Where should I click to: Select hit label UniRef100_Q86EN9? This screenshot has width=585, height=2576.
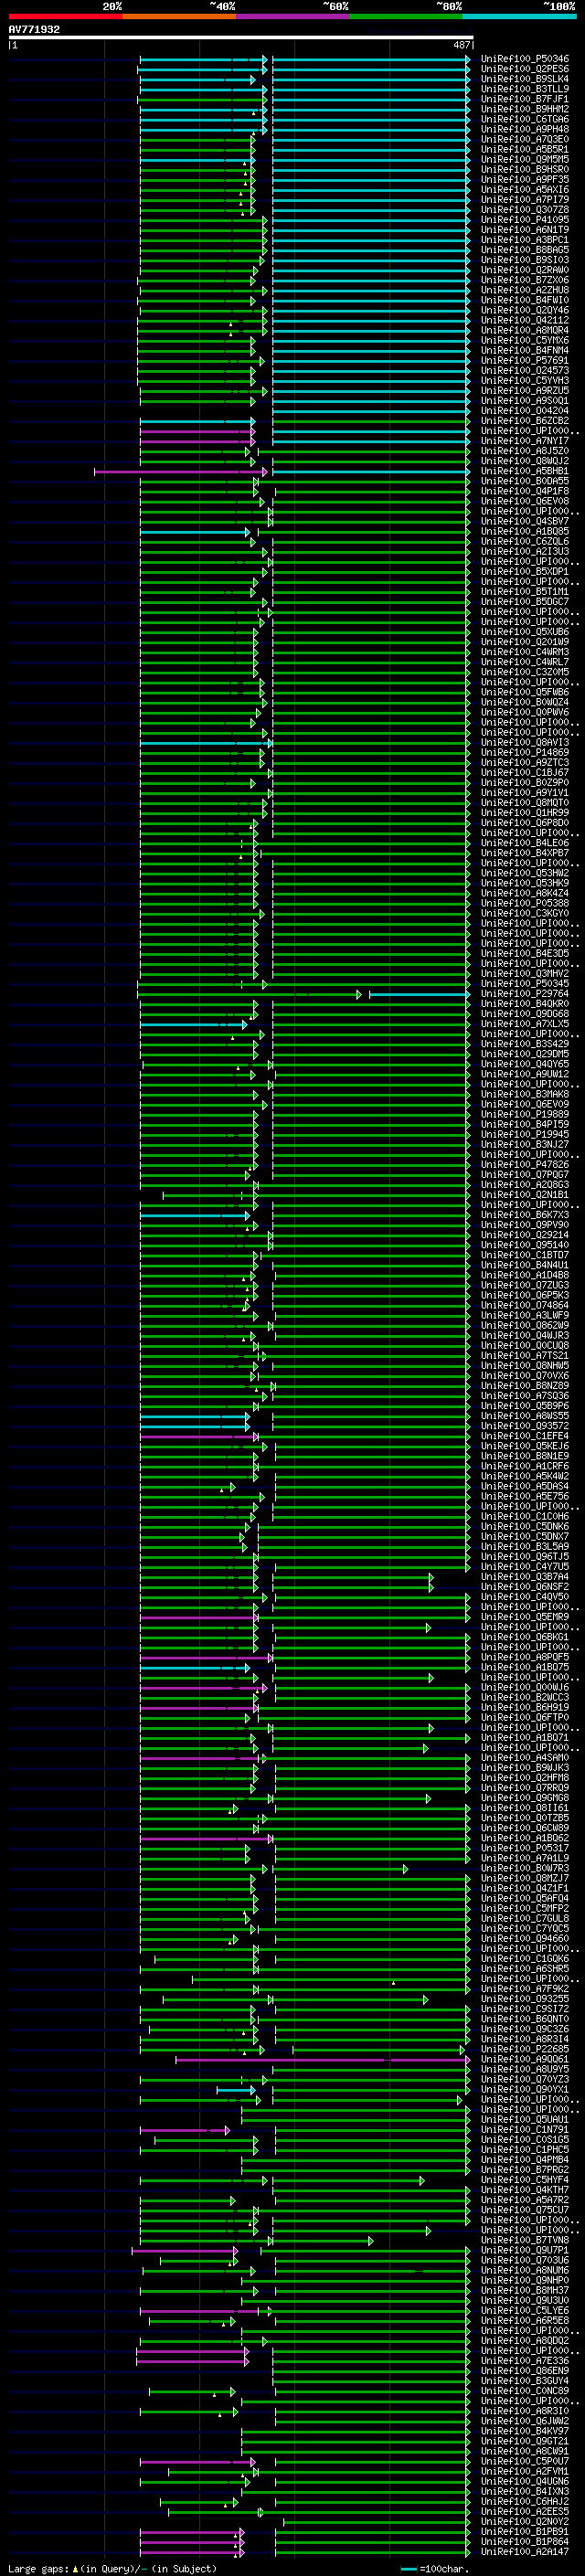point(525,2370)
